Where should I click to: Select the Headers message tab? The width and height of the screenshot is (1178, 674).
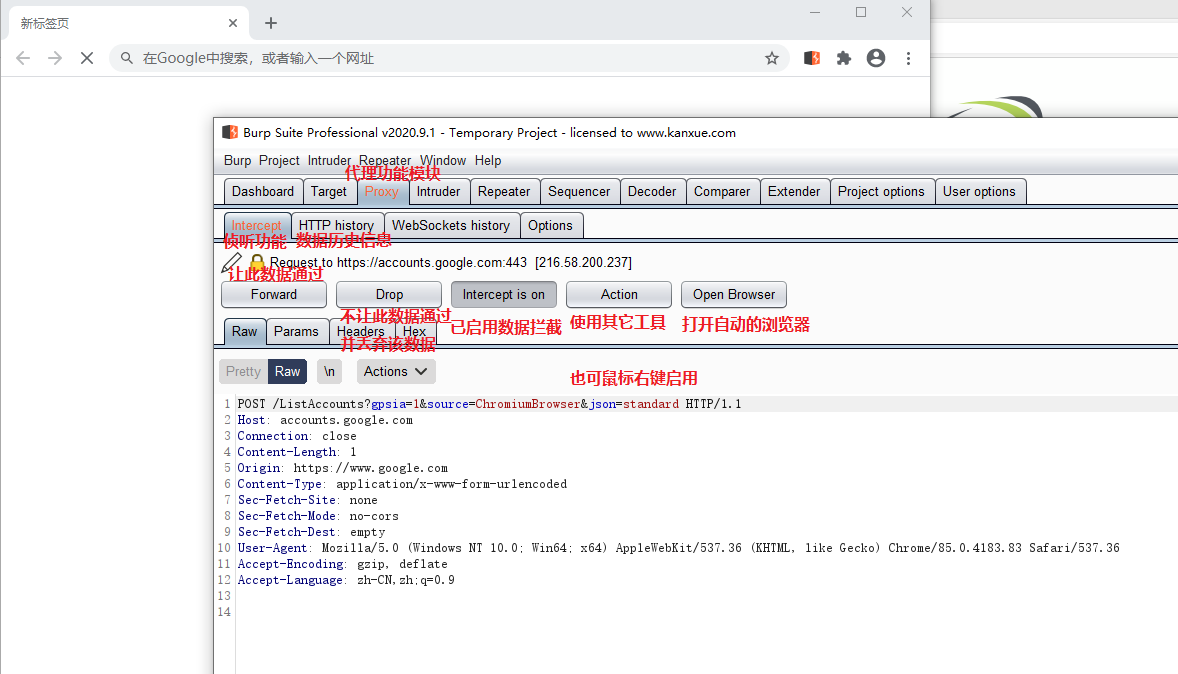pos(361,331)
